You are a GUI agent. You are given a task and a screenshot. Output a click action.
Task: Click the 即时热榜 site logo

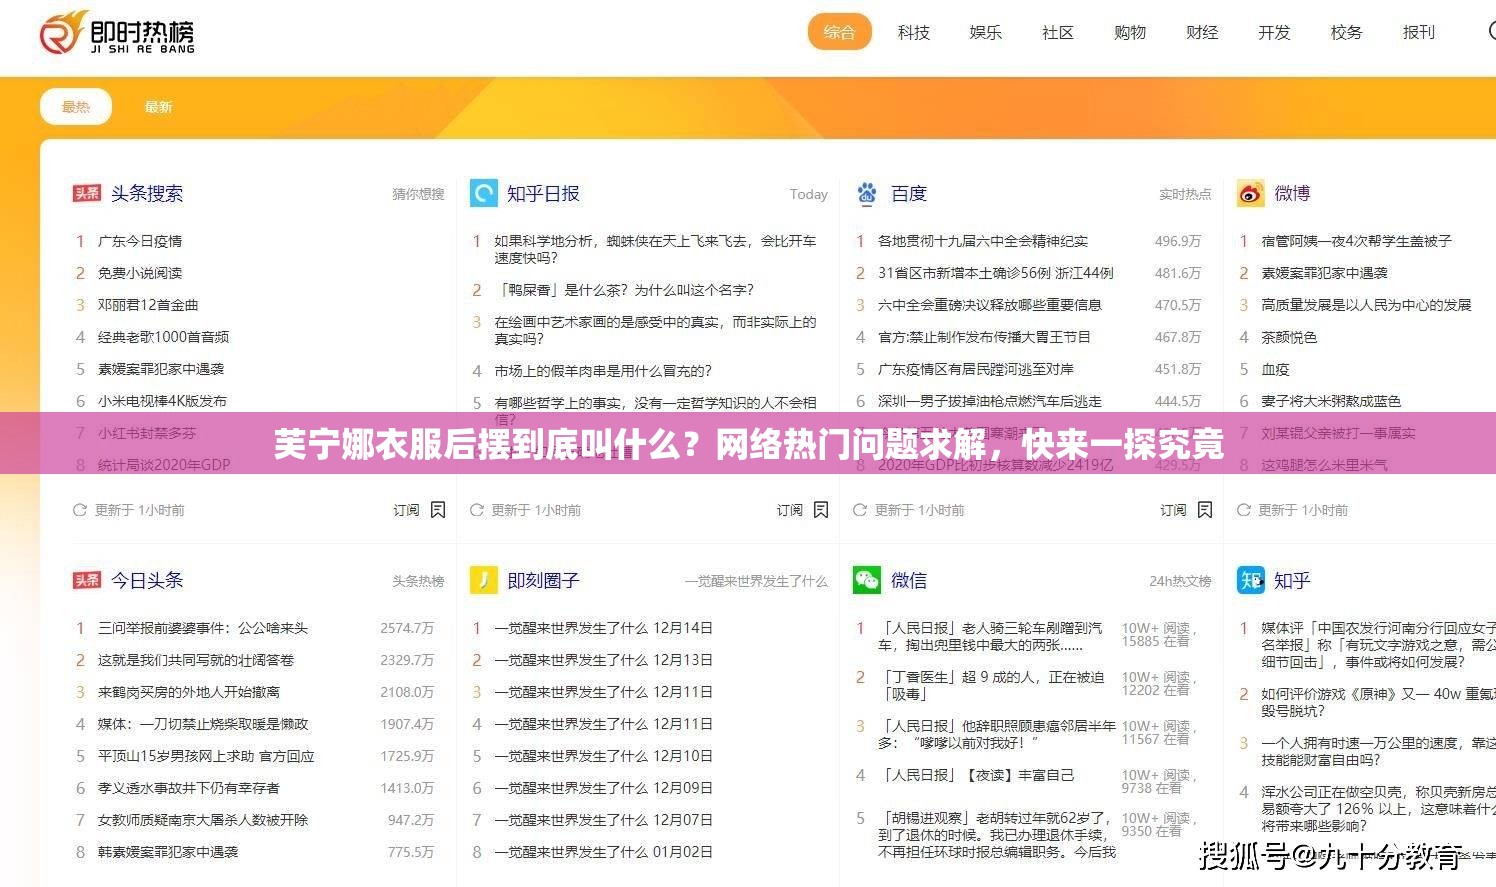117,33
